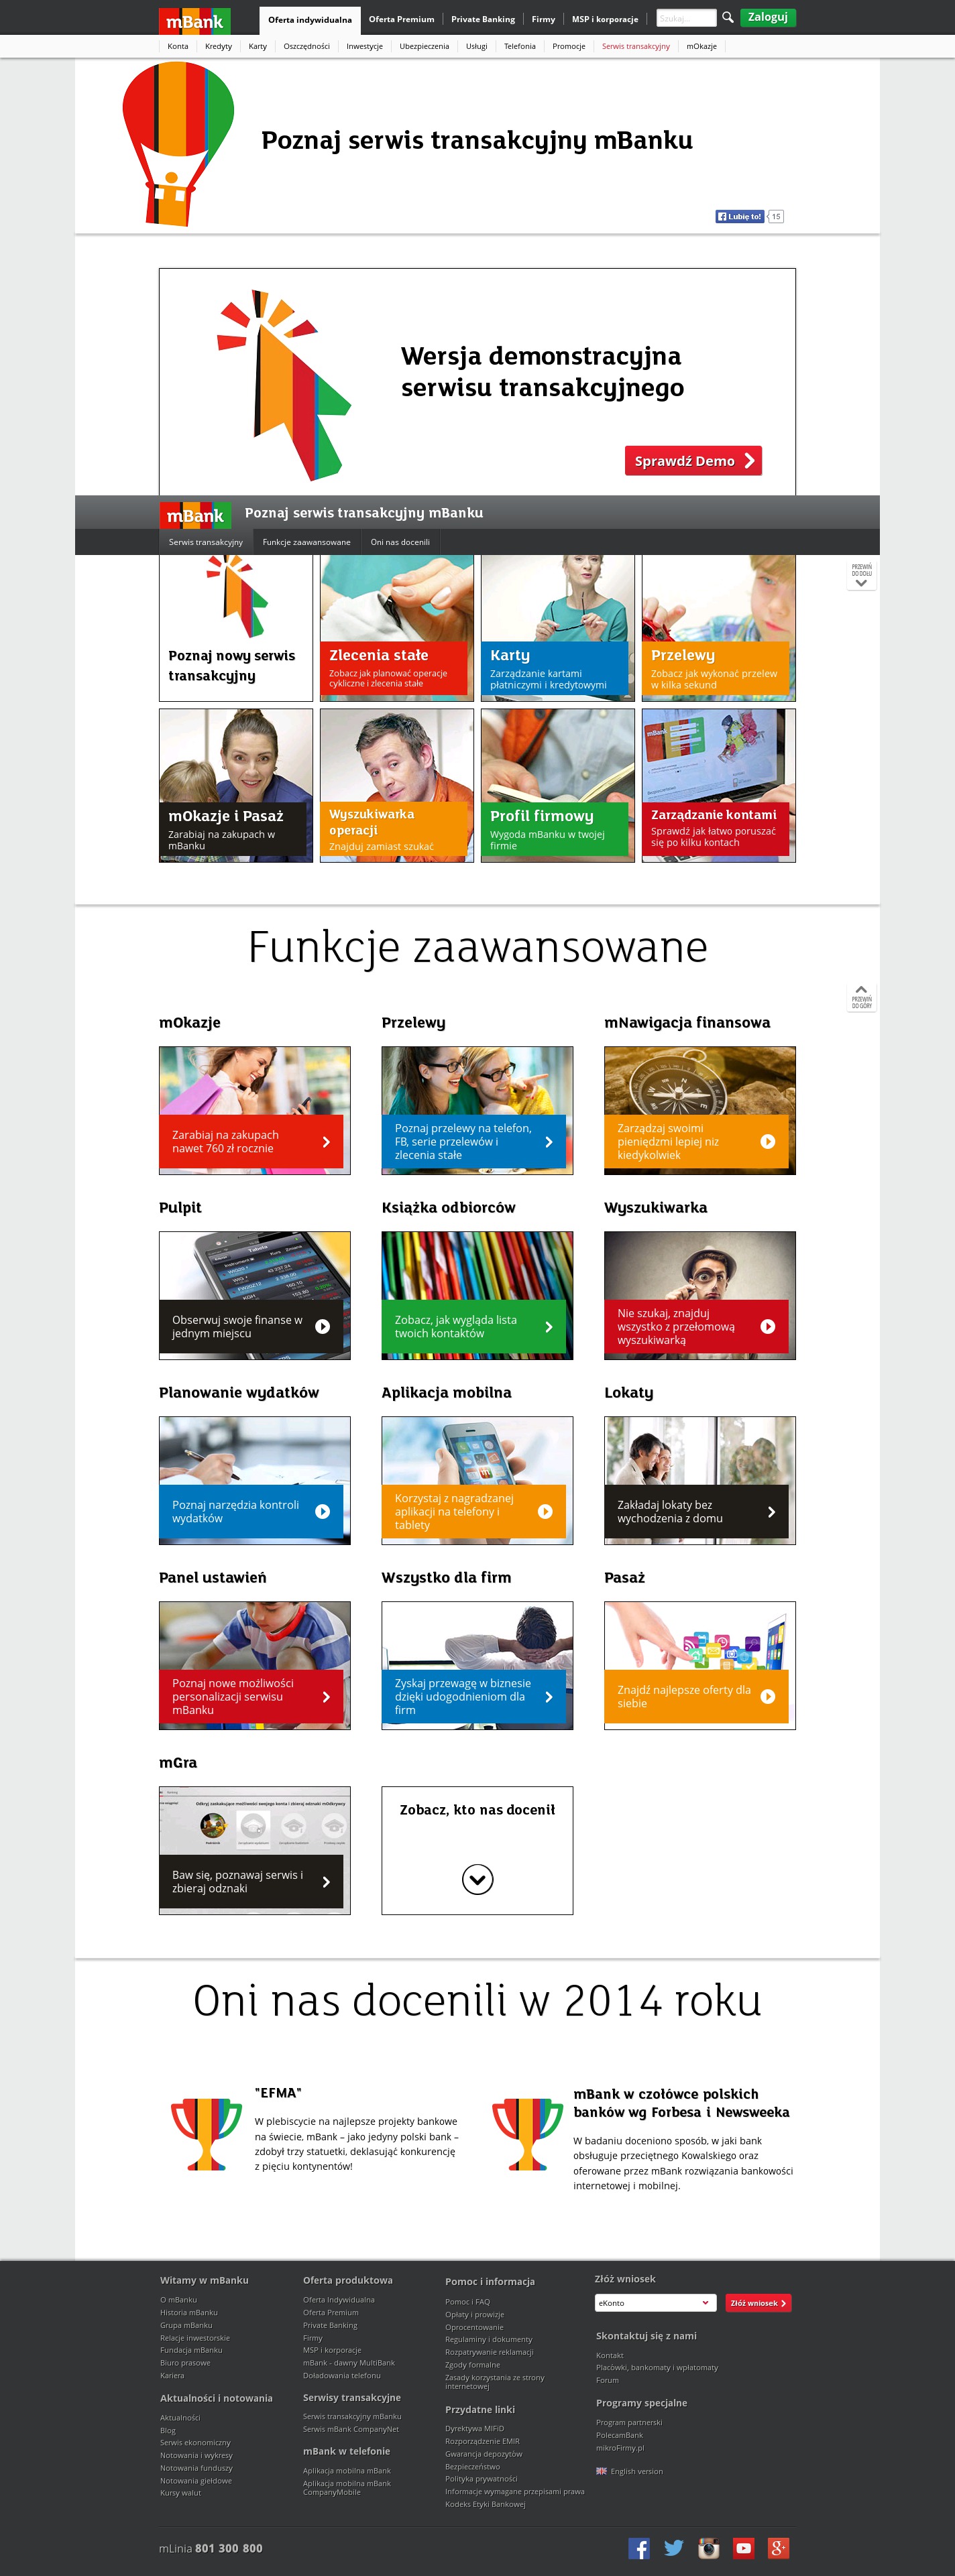This screenshot has height=2576, width=955.
Task: Open the Profil firmowy tile
Action: tap(558, 785)
